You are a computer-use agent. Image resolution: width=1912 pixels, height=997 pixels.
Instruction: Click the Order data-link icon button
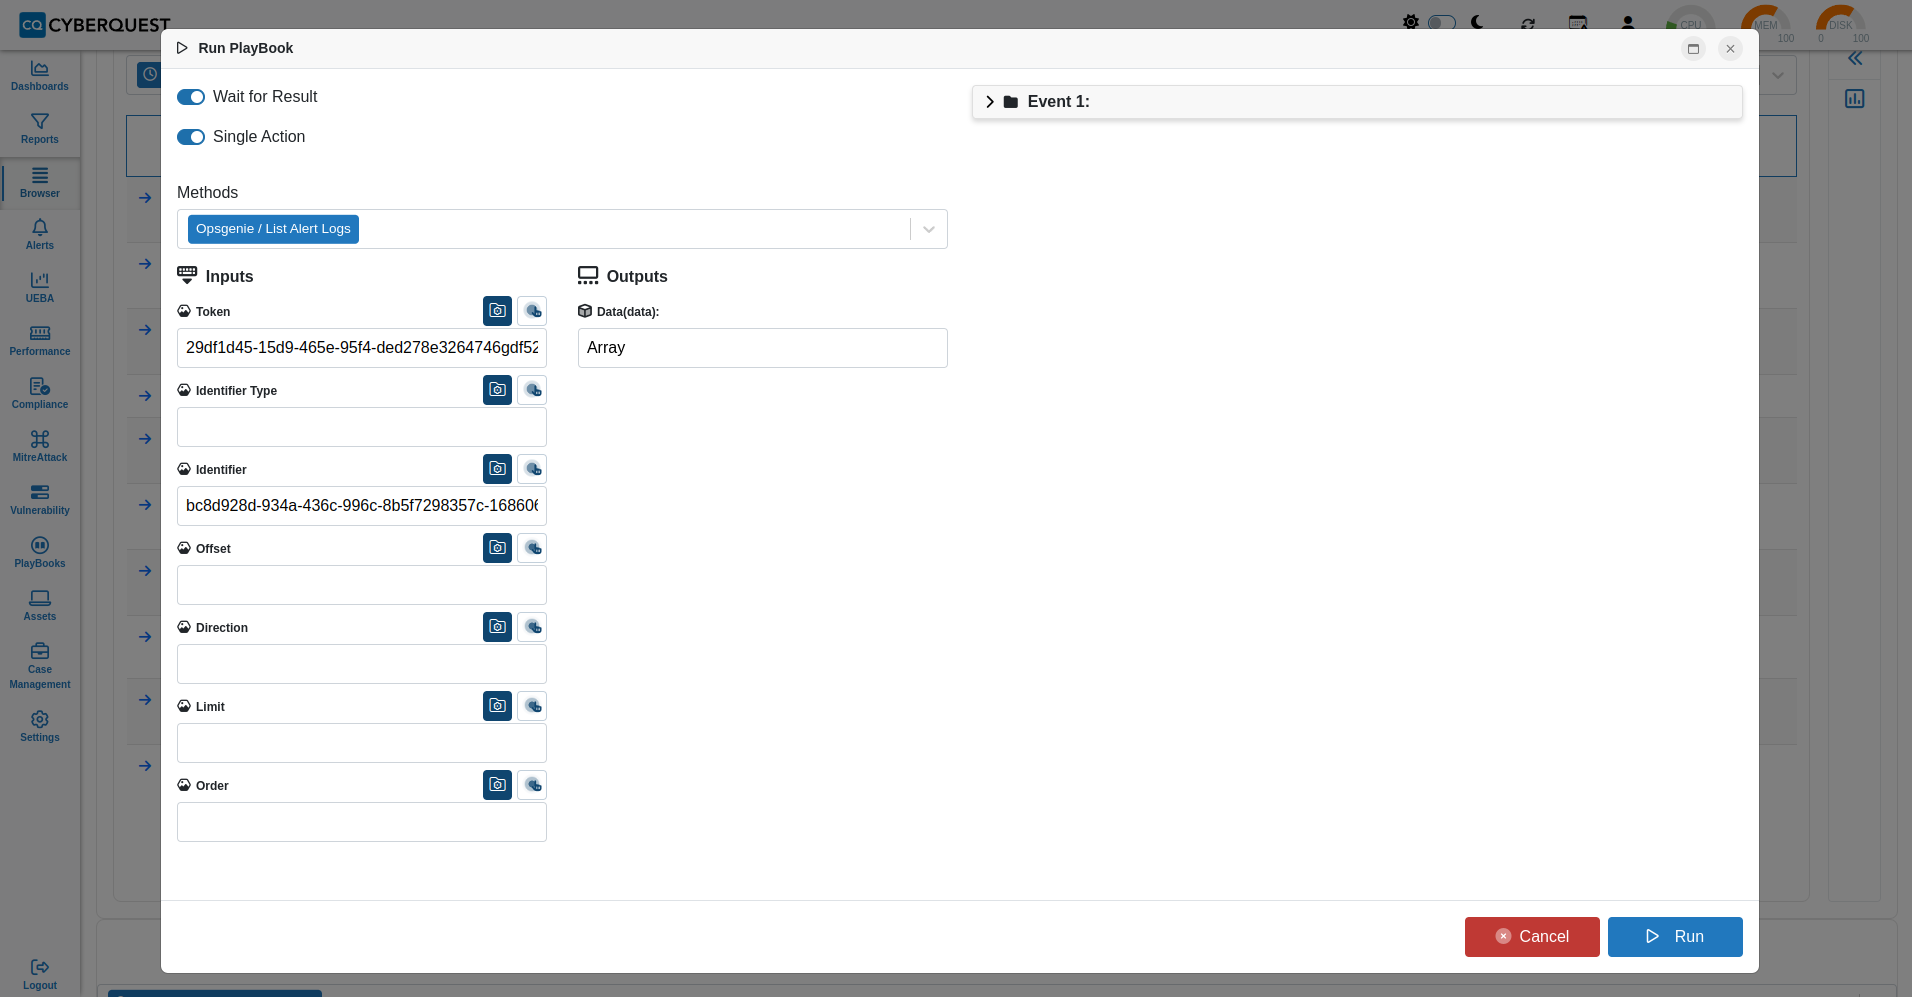pos(532,785)
